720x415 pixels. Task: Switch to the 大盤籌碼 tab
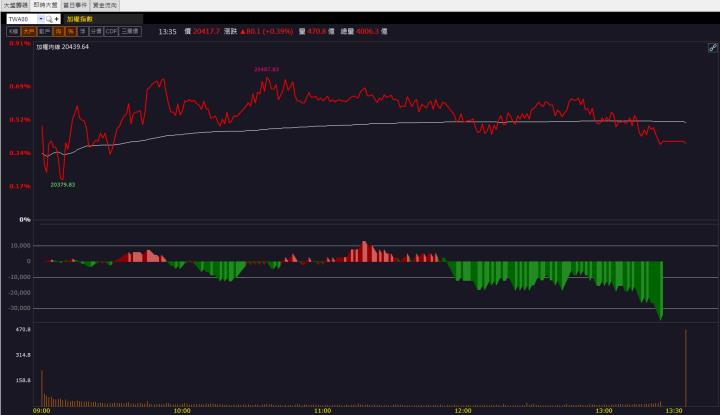coord(15,5)
